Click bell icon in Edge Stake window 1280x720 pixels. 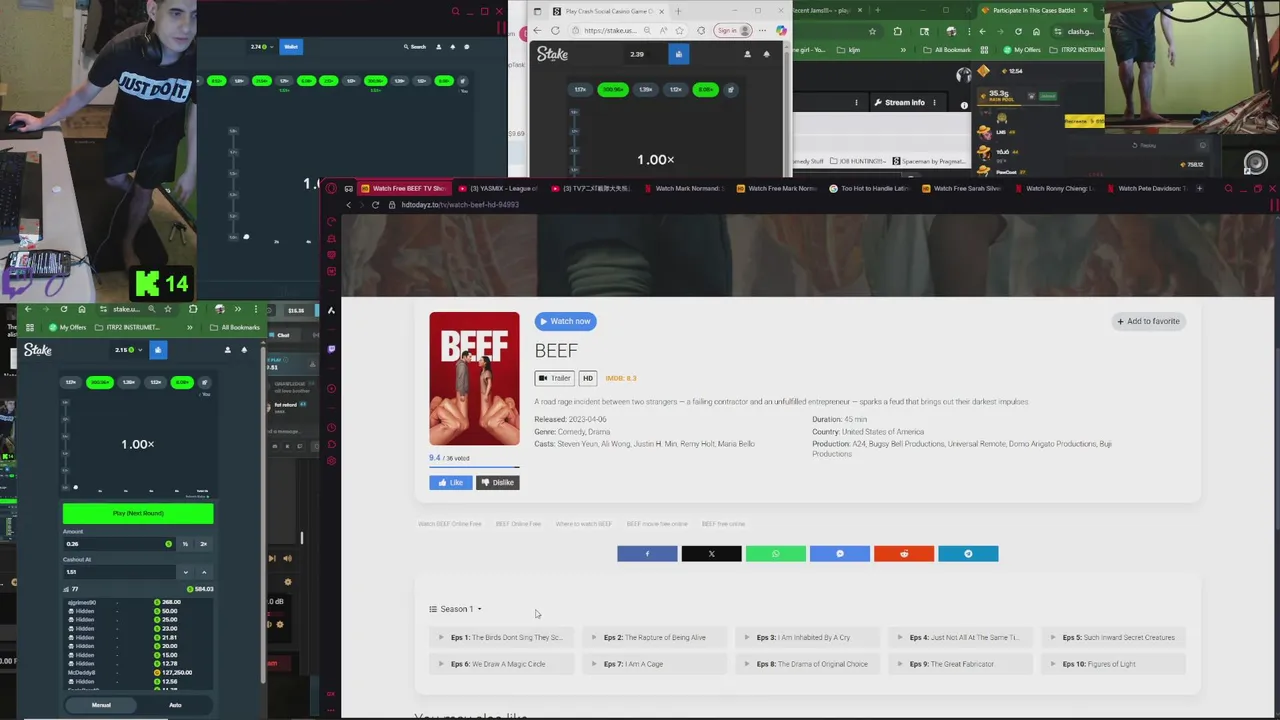coord(767,54)
